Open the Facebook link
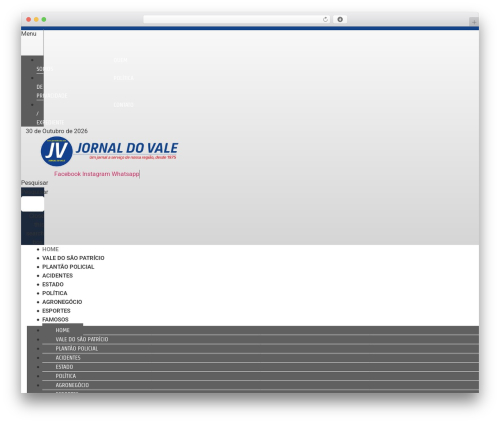Screen dimensions: 500x423 [x=68, y=174]
